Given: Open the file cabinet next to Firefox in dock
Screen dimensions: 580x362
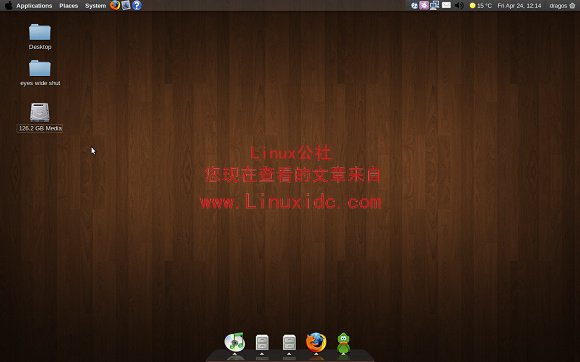Looking at the screenshot, I should pyautogui.click(x=289, y=342).
